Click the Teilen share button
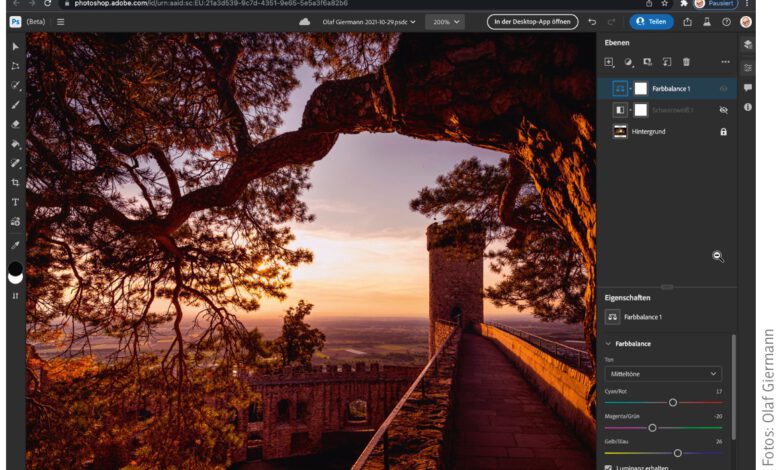Image resolution: width=780 pixels, height=470 pixels. point(651,21)
